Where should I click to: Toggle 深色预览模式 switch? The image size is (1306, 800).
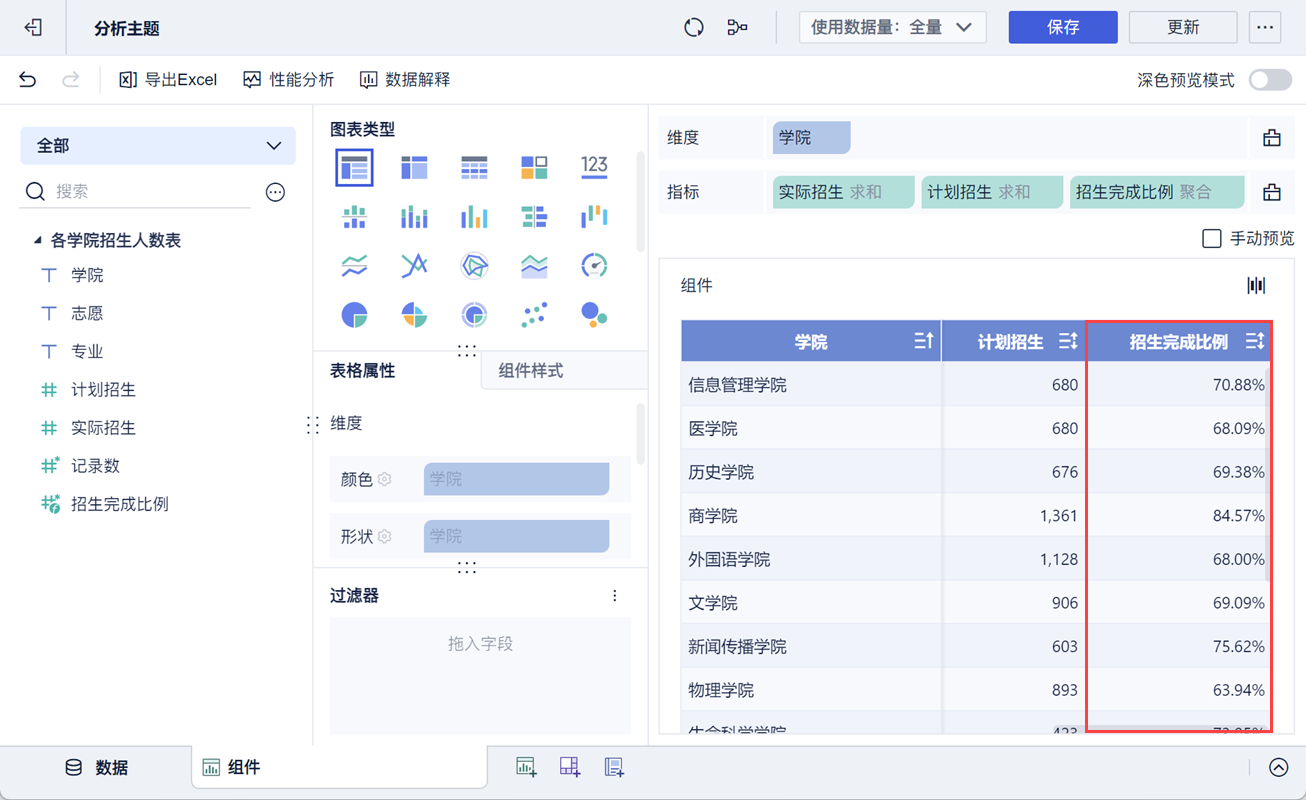coord(1270,80)
